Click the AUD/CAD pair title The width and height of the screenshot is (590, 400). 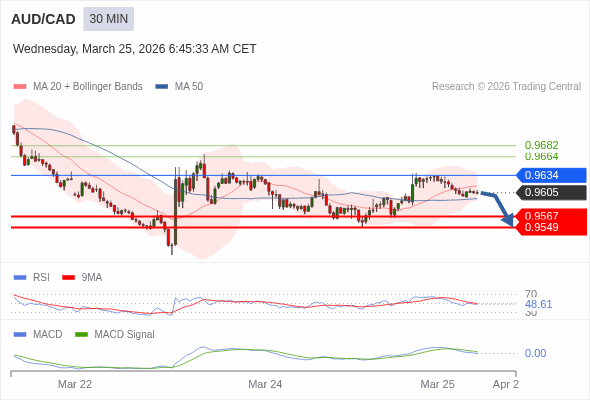click(43, 19)
